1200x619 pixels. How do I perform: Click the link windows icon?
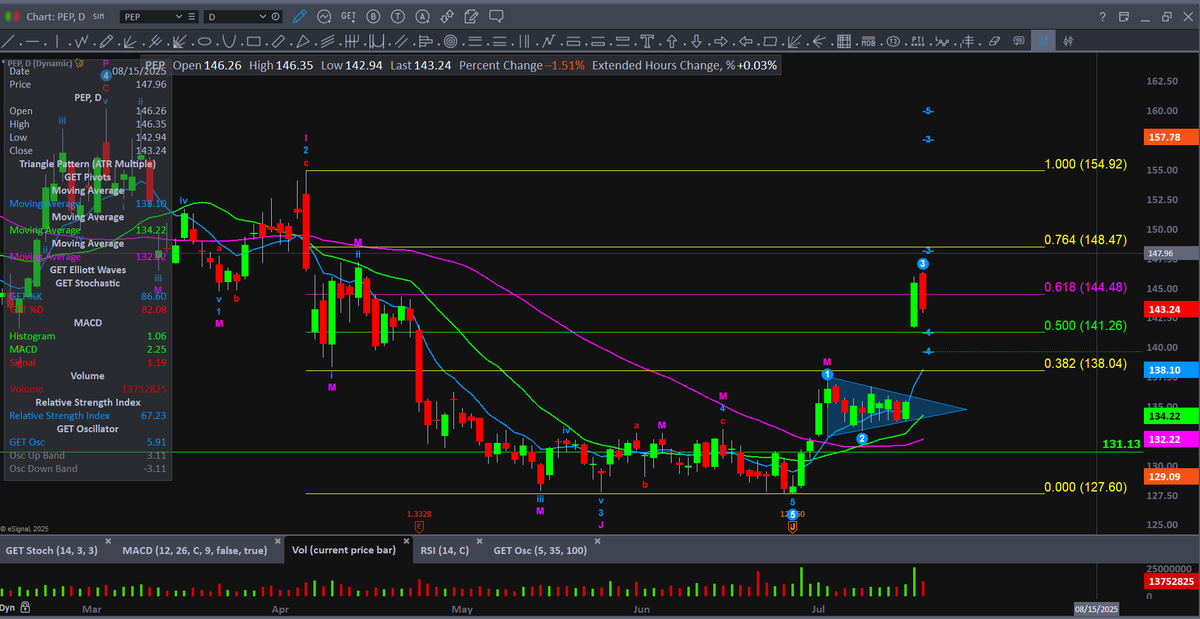[x=446, y=17]
